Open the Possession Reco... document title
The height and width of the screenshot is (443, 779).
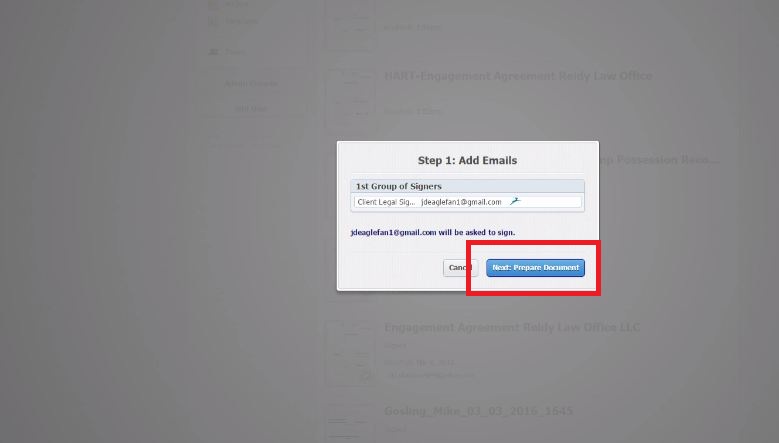[x=659, y=160]
